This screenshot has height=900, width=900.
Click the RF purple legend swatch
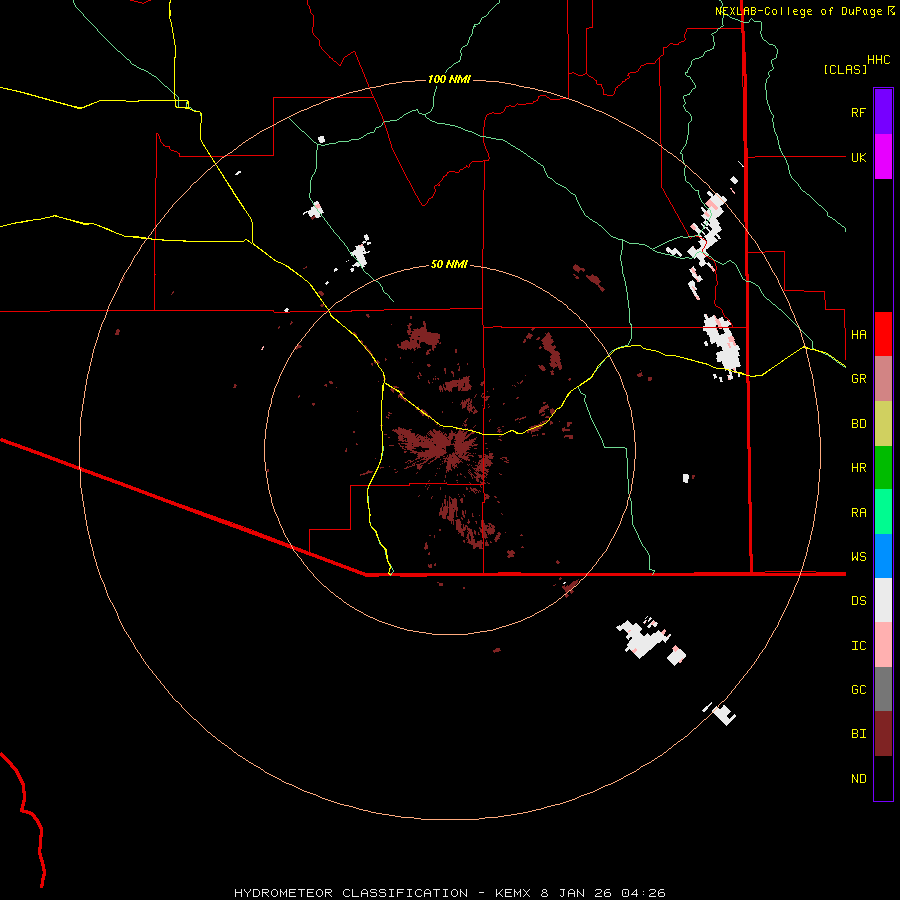pyautogui.click(x=883, y=112)
